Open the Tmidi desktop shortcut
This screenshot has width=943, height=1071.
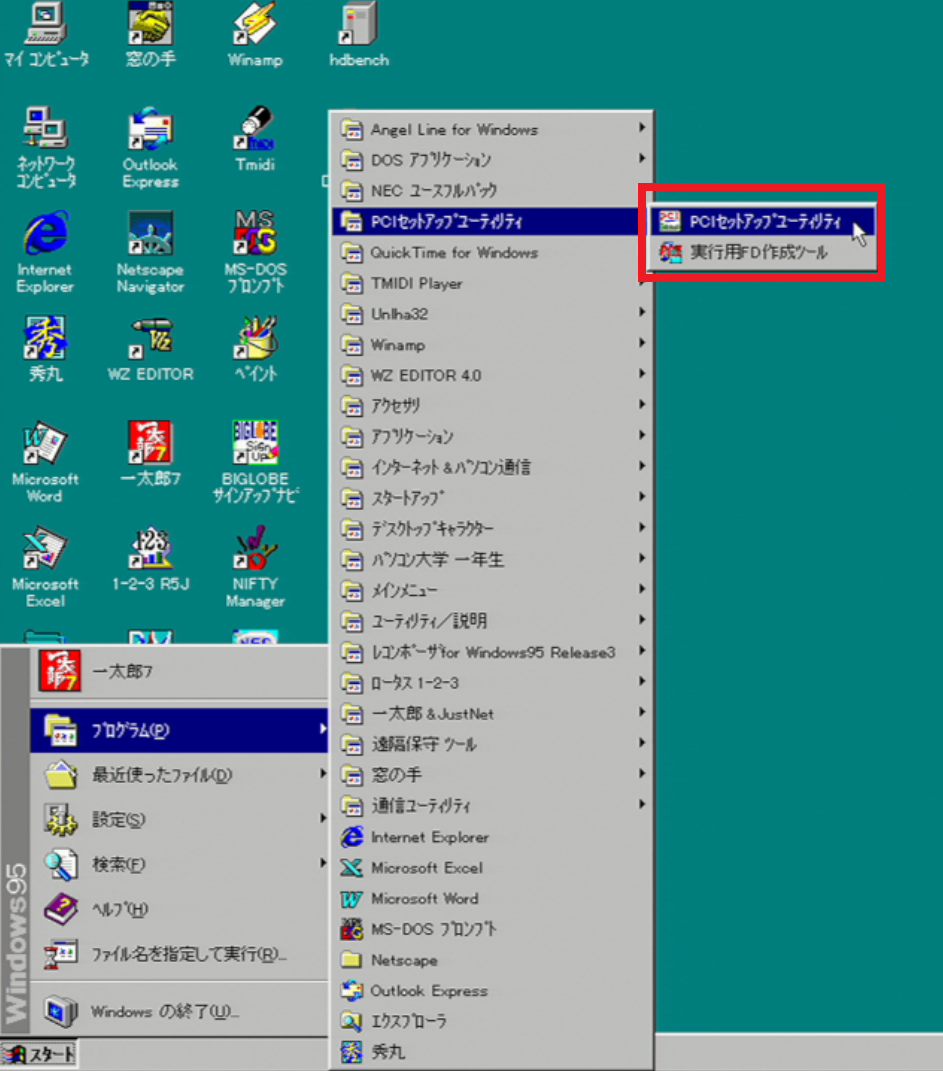[255, 139]
